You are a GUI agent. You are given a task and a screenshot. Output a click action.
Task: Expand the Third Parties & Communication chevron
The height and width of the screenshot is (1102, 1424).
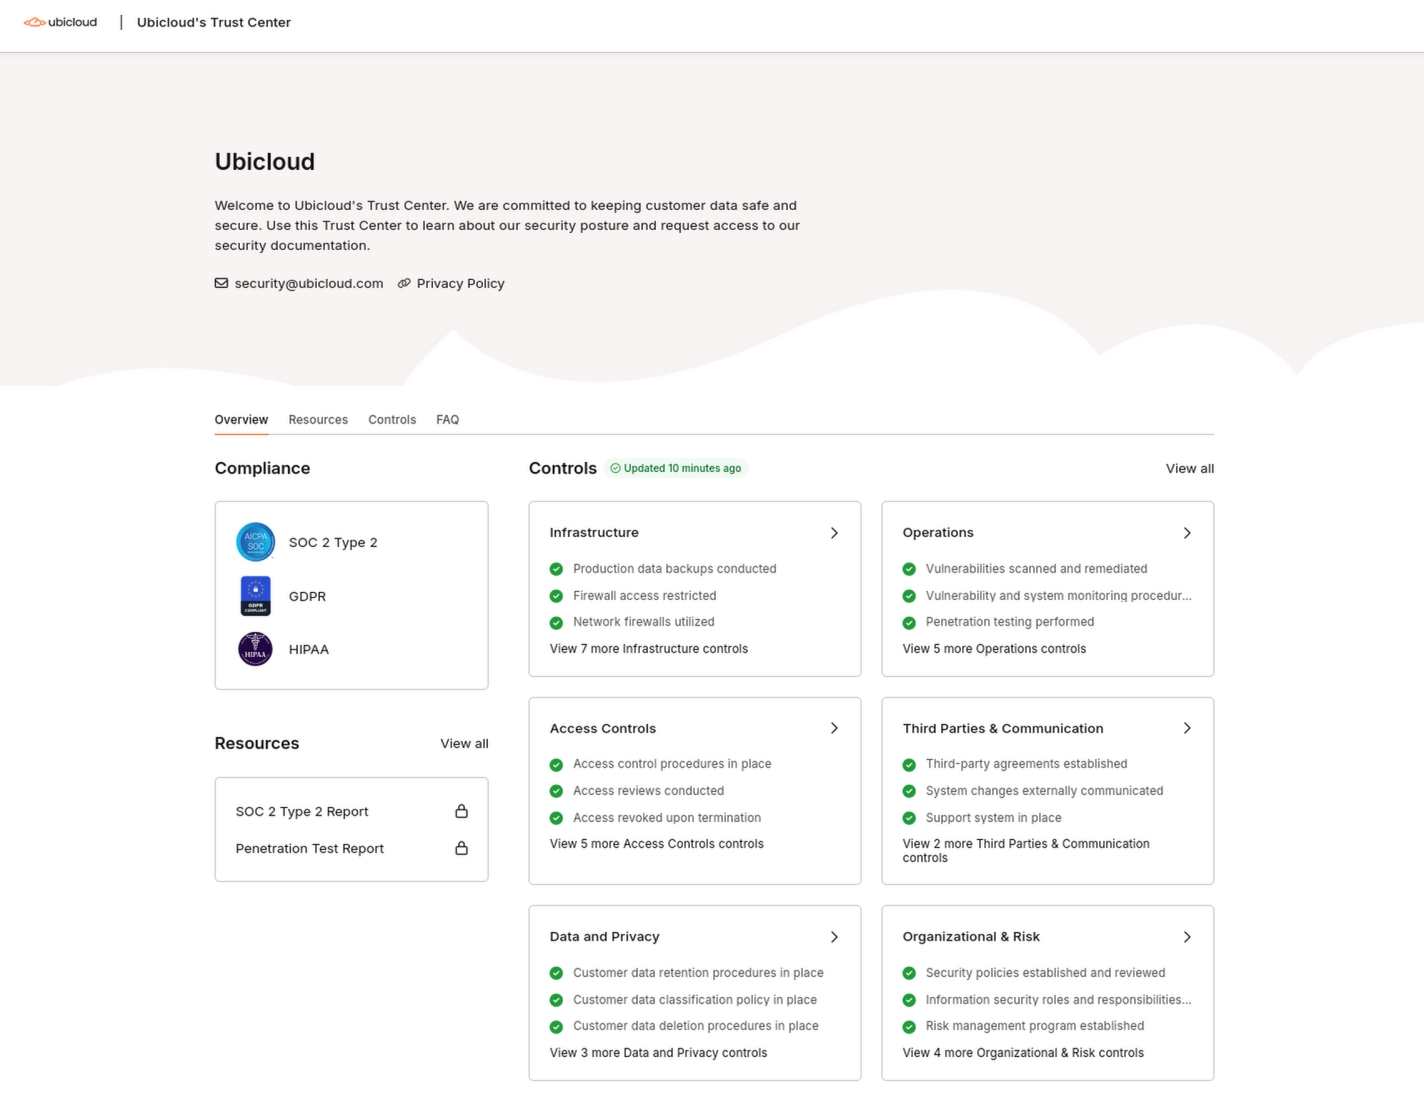tap(1187, 728)
